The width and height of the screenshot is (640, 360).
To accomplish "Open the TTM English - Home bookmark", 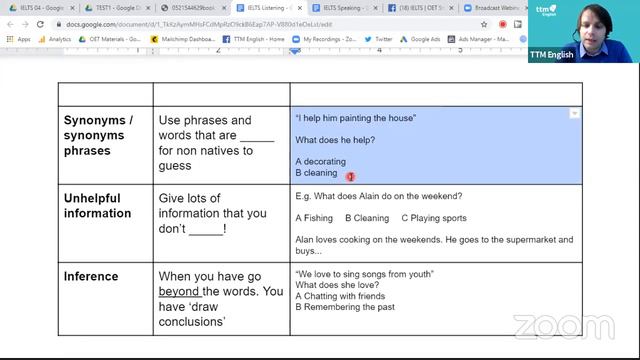I will (253, 39).
